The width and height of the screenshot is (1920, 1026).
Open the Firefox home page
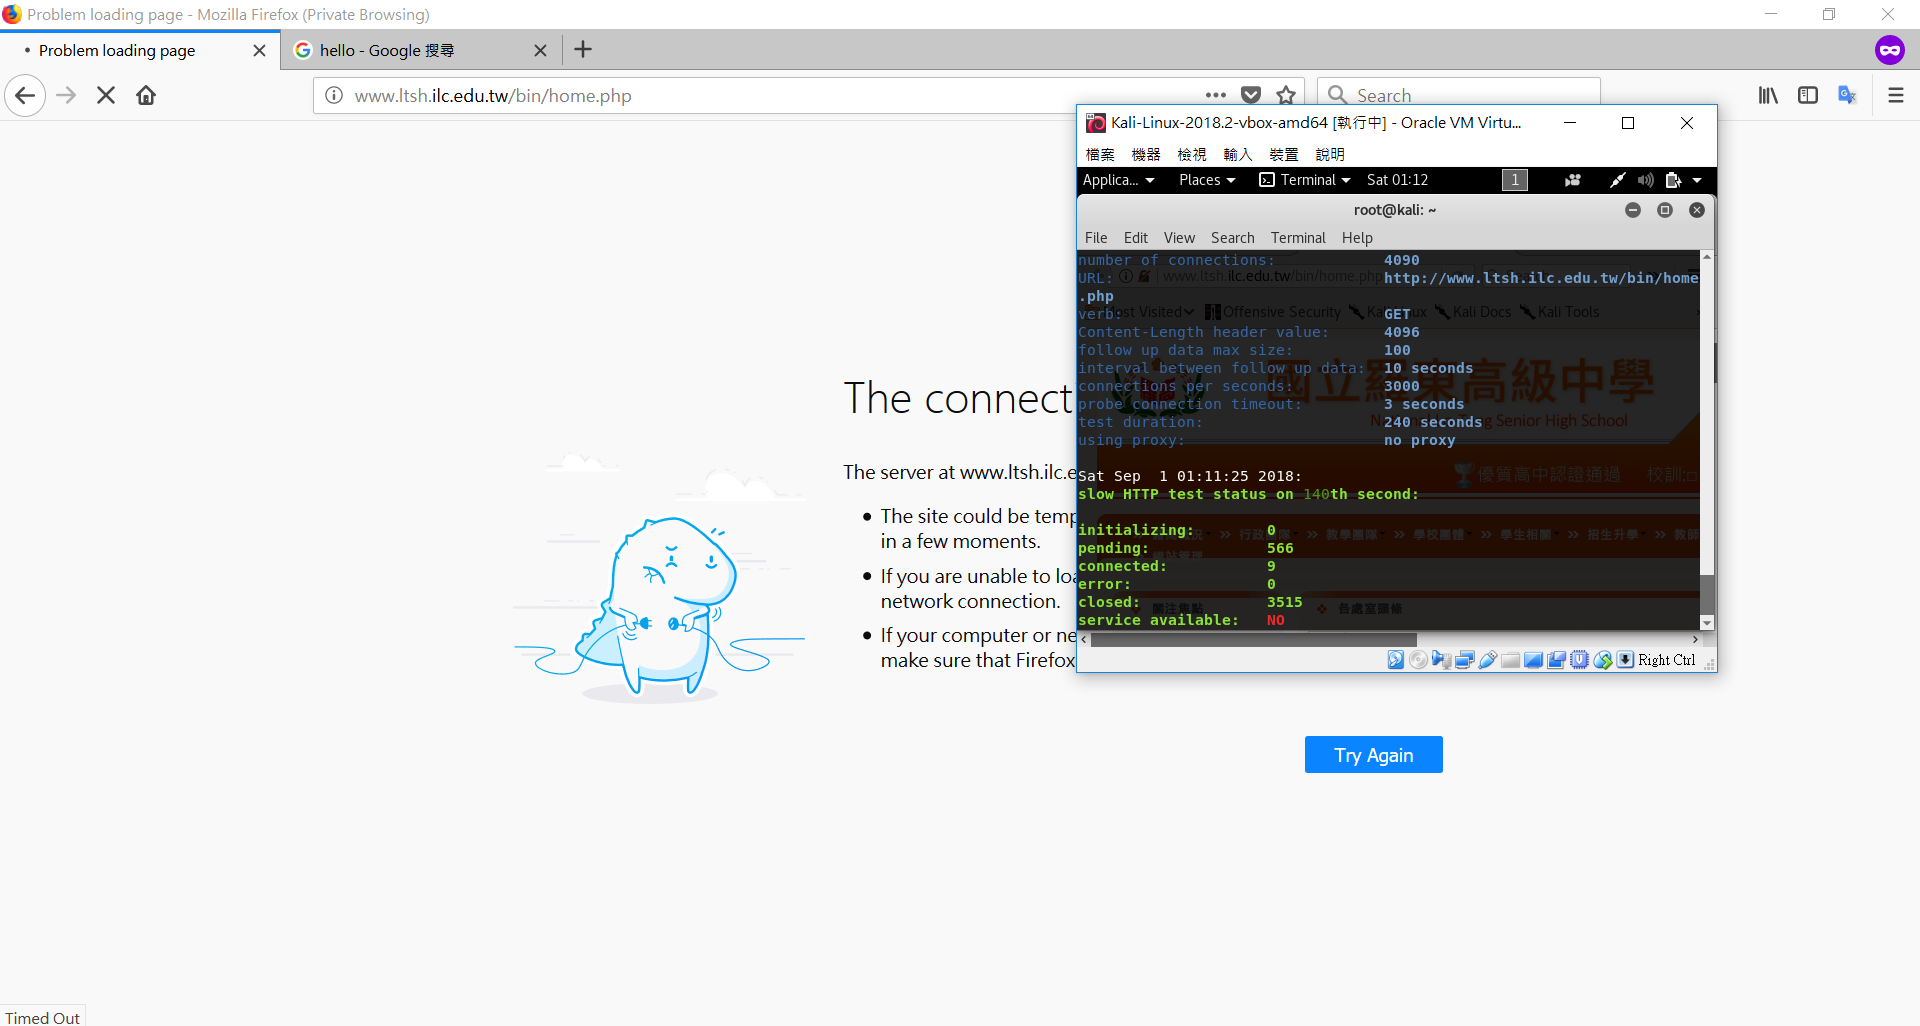[x=146, y=95]
